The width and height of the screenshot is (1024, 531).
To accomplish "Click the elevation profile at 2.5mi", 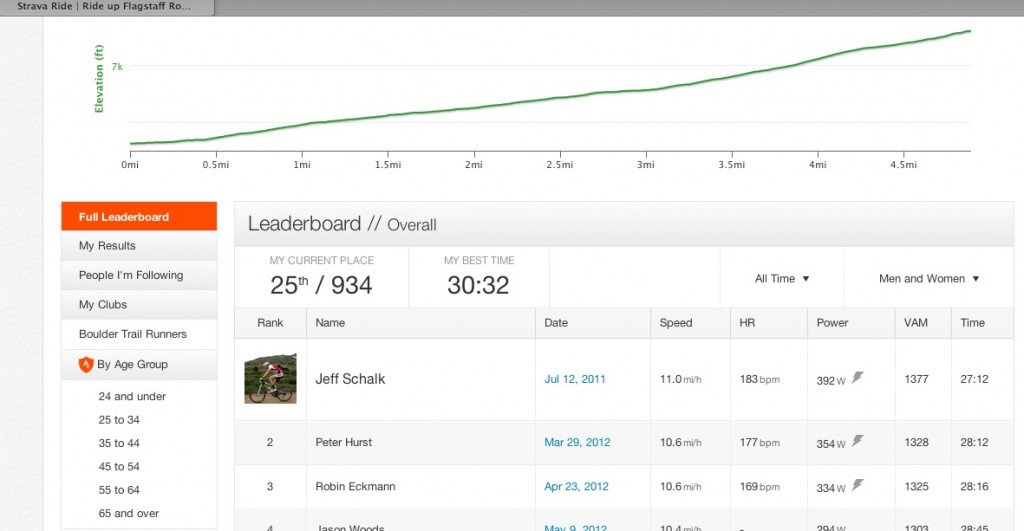I will 559,98.
